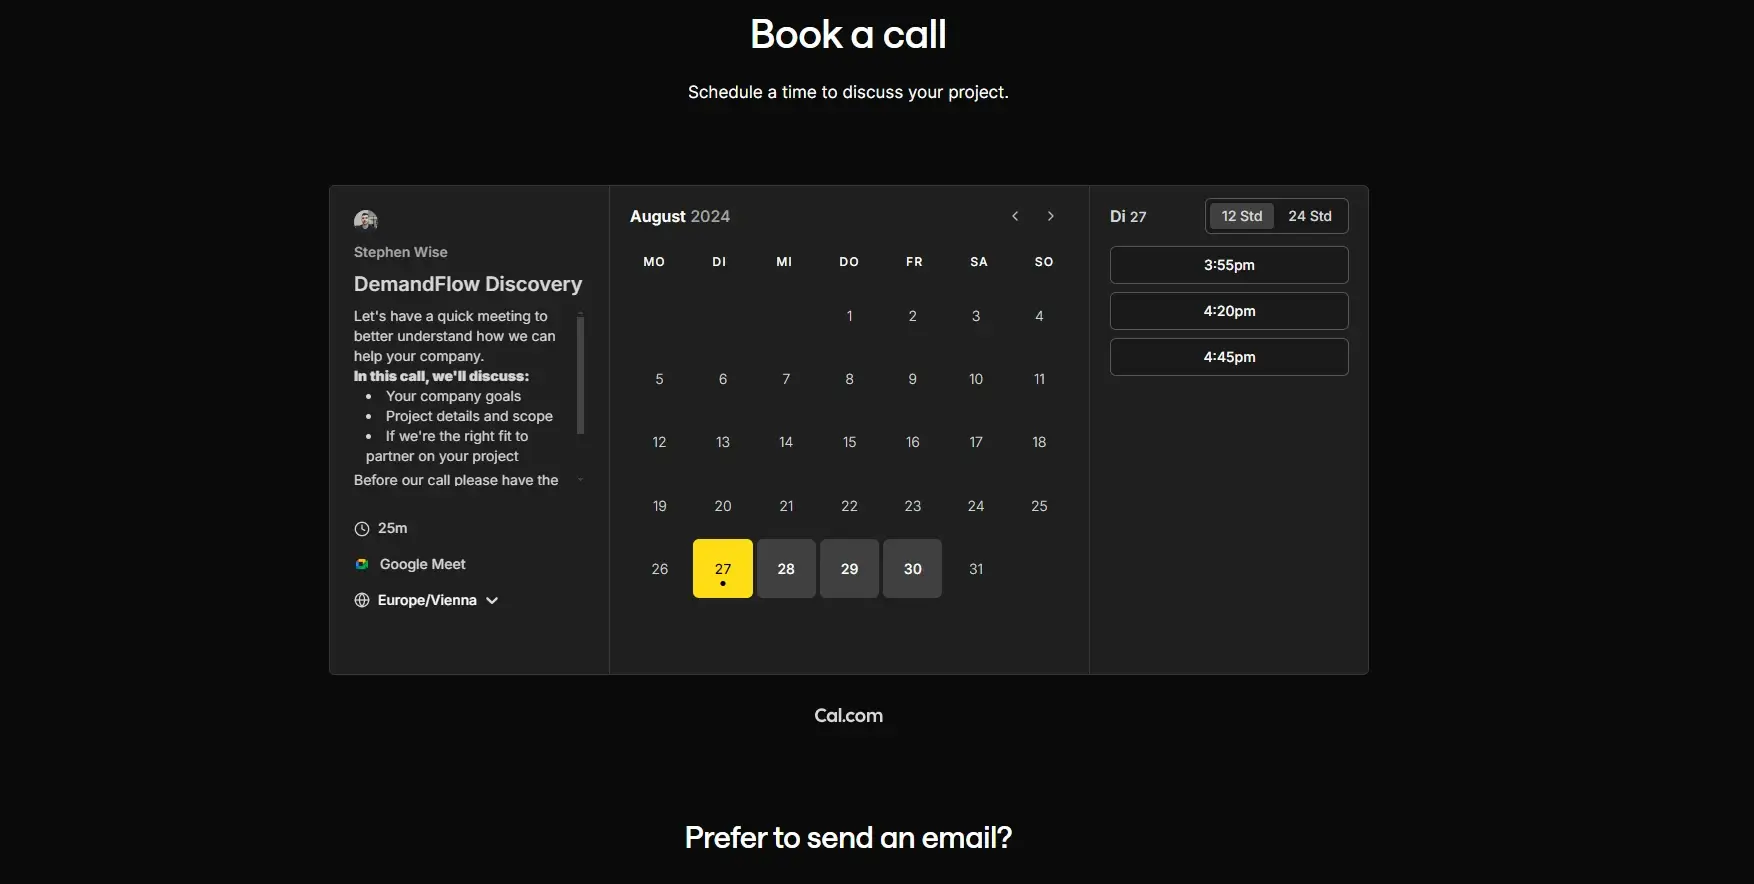Select August 28 in the calendar

786,569
